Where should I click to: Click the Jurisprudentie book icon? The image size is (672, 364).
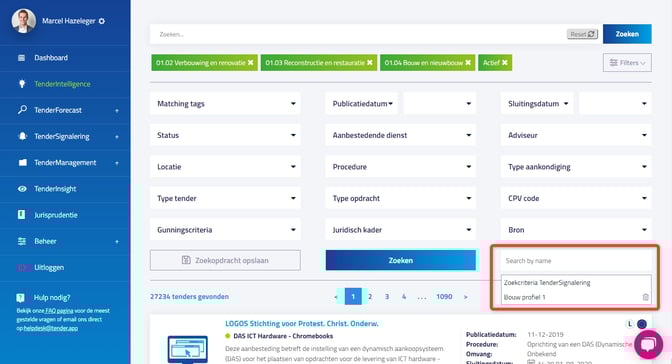(21, 215)
